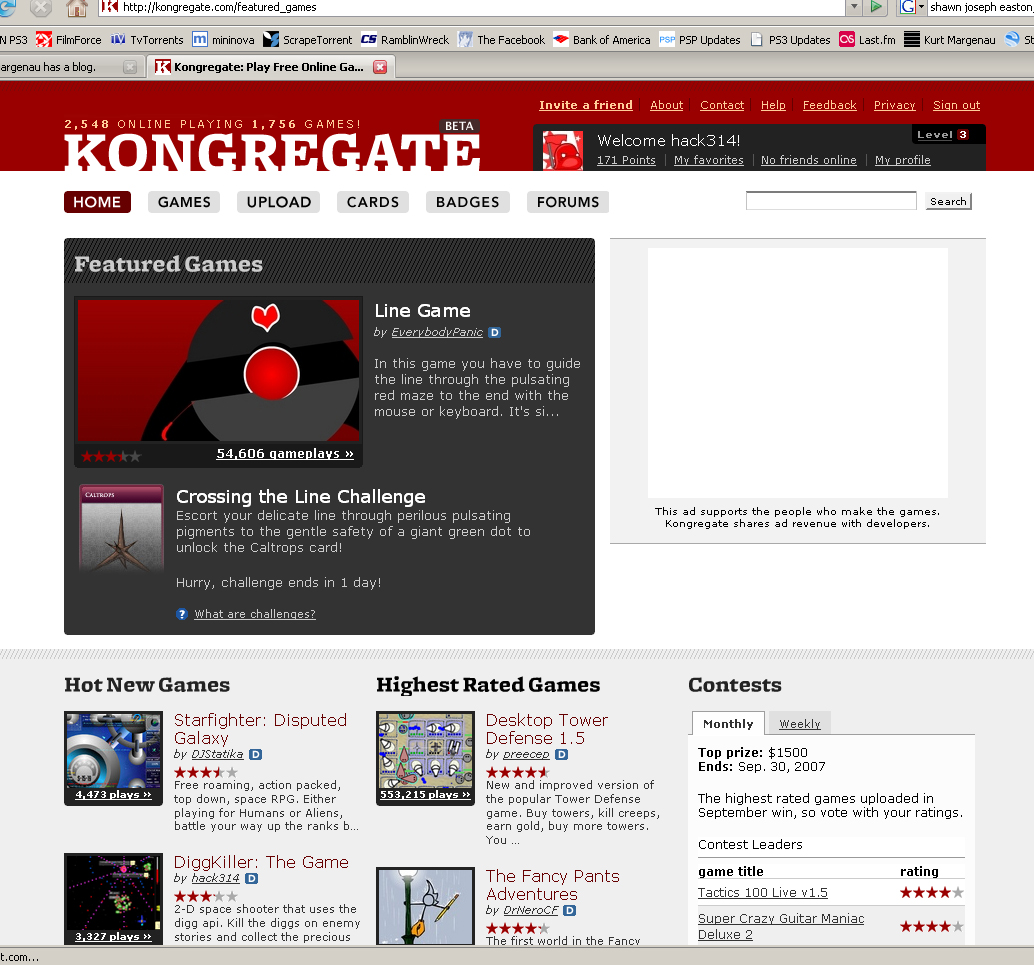This screenshot has height=965, width=1034.
Task: Open the 54,606 gameplays link
Action: (285, 454)
